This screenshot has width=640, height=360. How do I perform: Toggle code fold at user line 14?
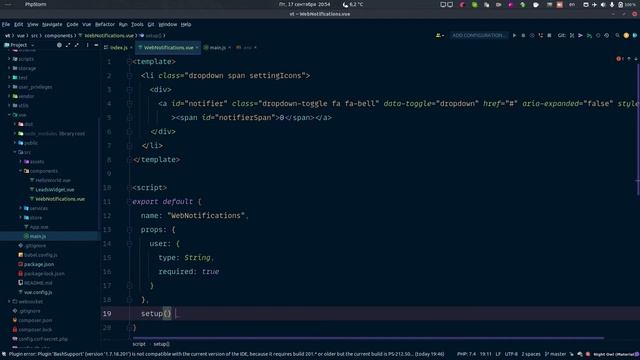[129, 244]
